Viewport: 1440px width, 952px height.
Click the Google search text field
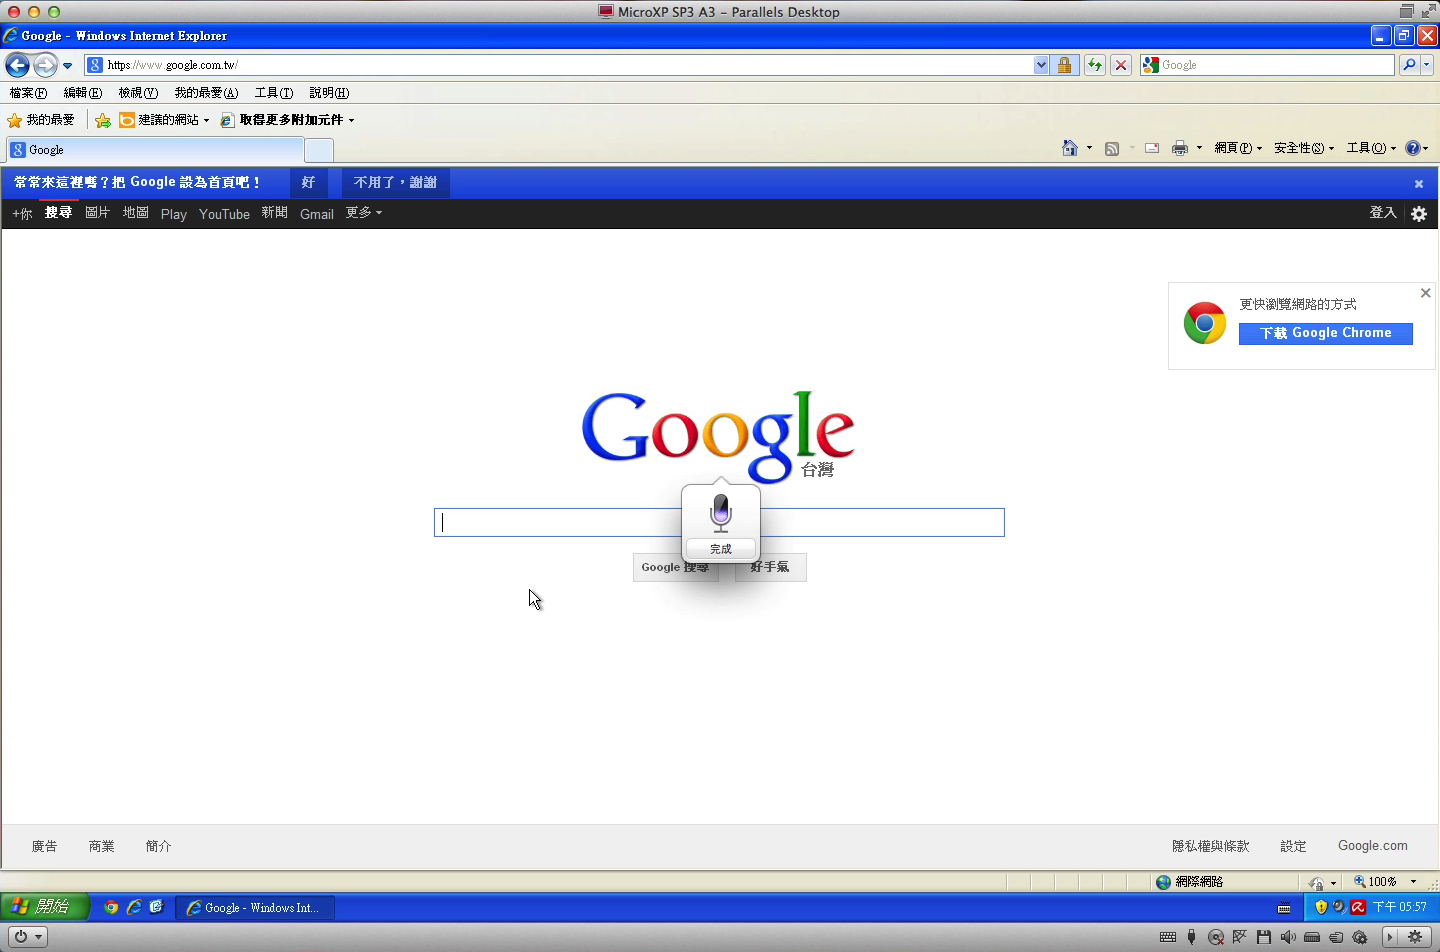pyautogui.click(x=719, y=523)
